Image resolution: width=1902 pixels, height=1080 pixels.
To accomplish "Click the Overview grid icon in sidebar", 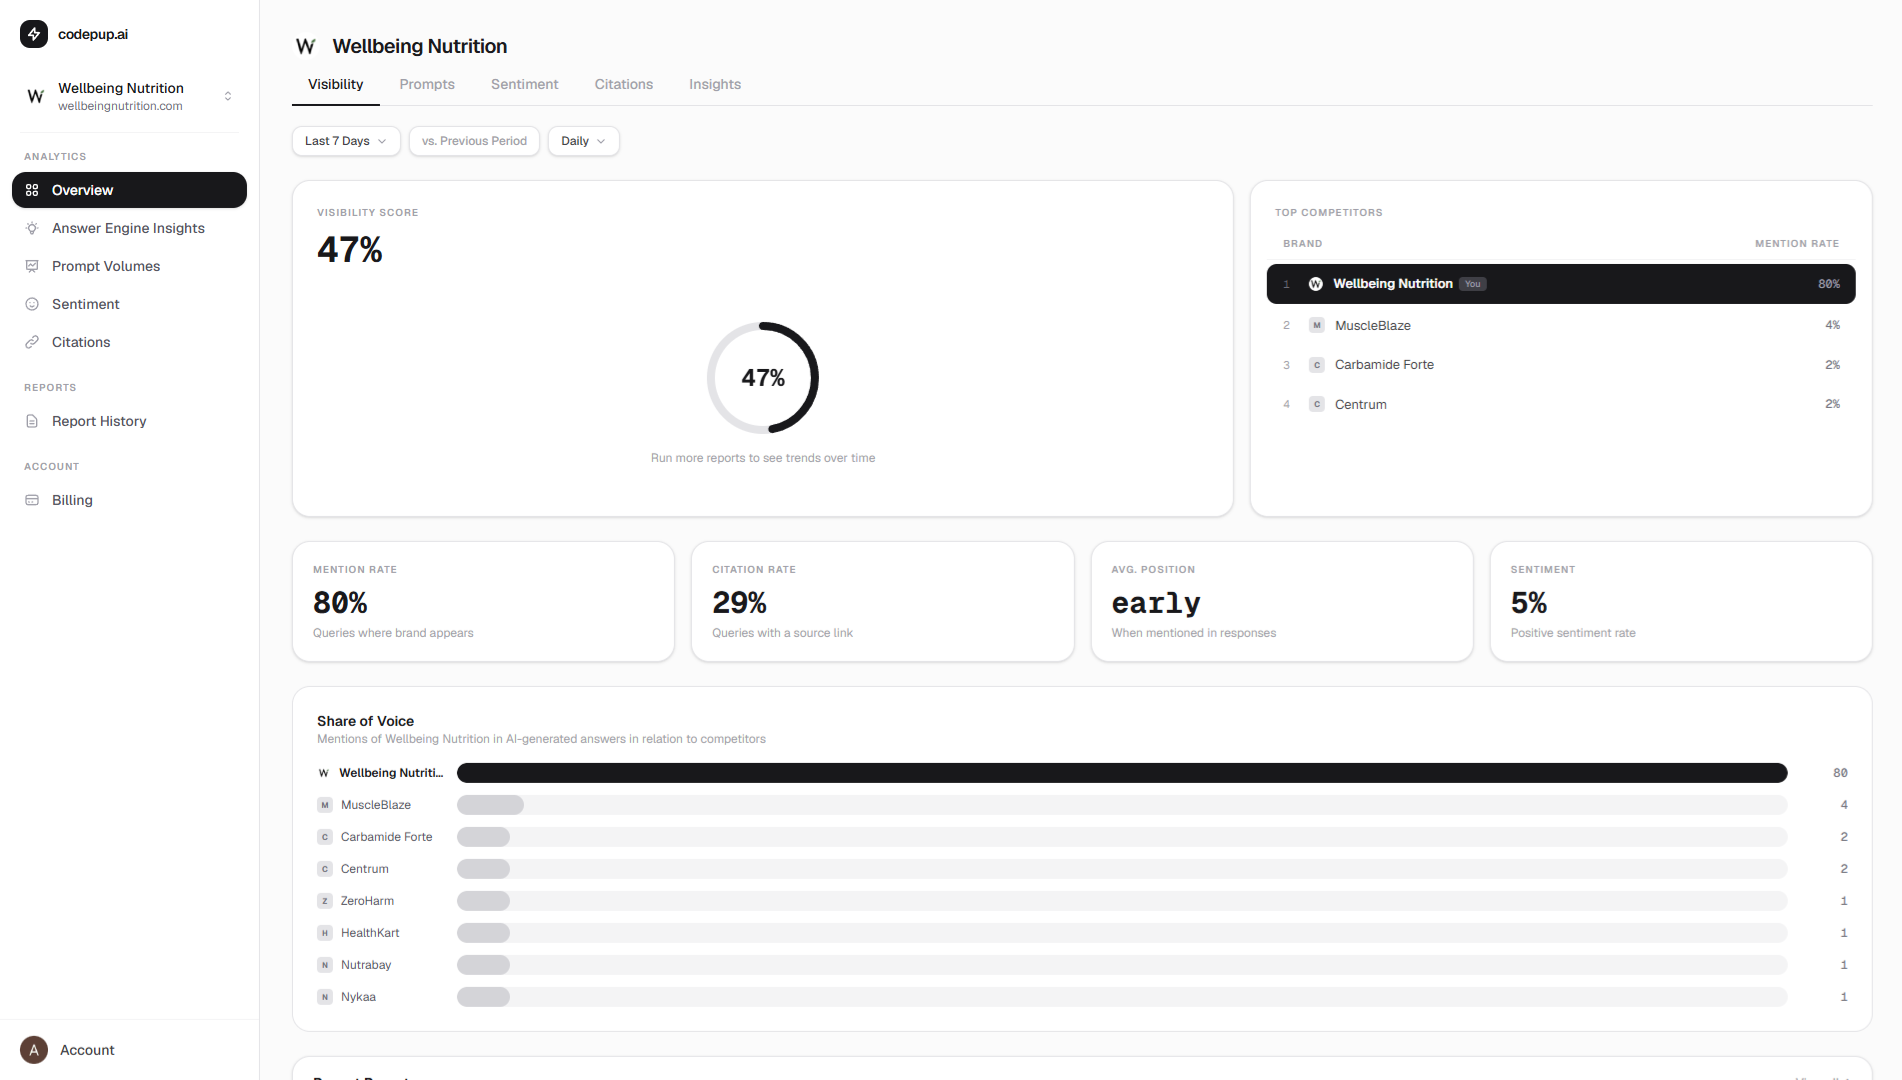I will tap(32, 190).
